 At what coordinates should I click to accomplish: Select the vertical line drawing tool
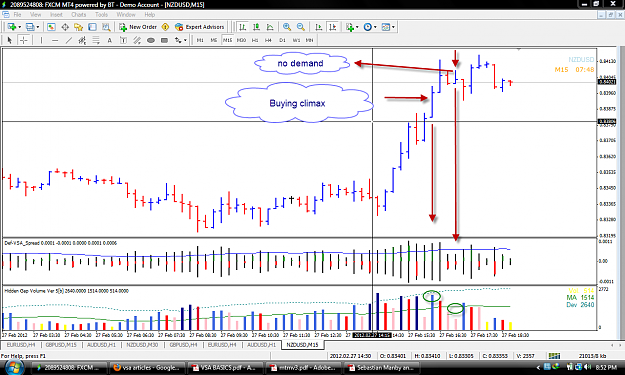point(41,40)
